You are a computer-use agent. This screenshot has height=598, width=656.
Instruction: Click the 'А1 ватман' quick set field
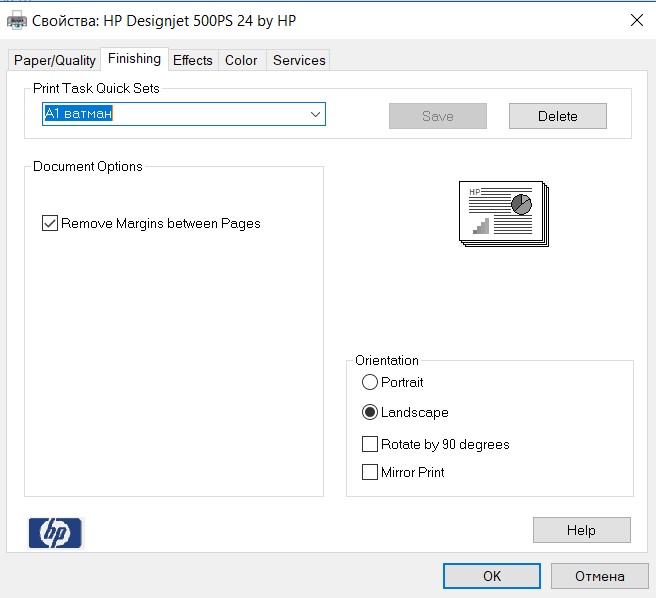[184, 114]
